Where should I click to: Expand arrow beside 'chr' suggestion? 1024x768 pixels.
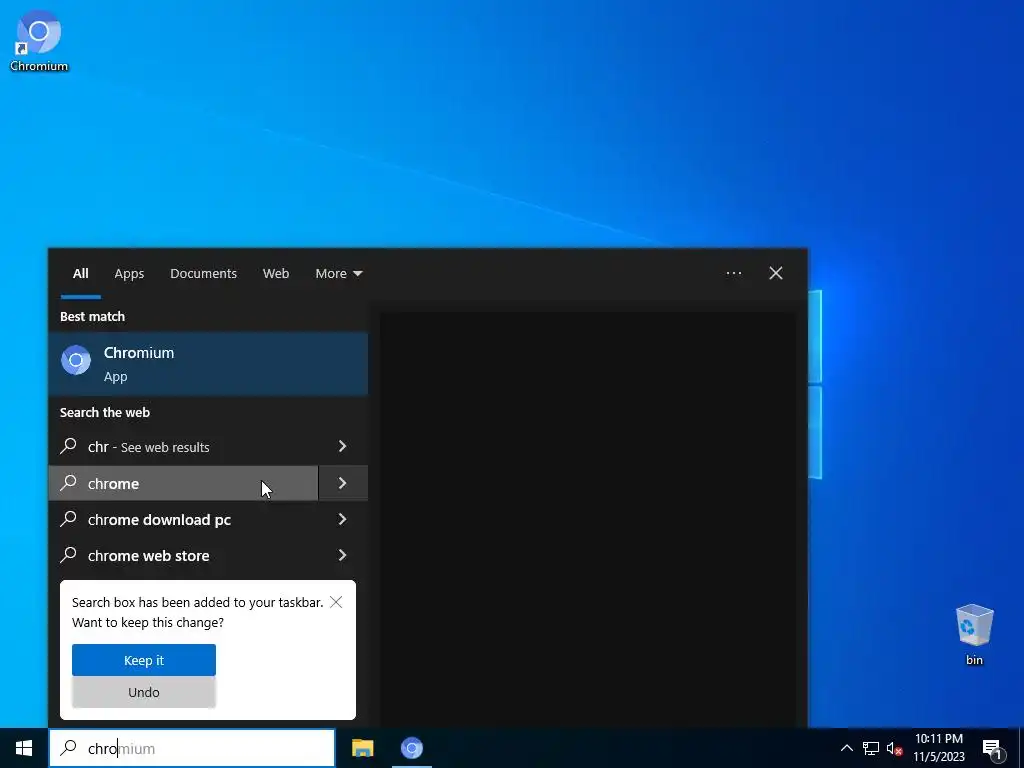[343, 447]
